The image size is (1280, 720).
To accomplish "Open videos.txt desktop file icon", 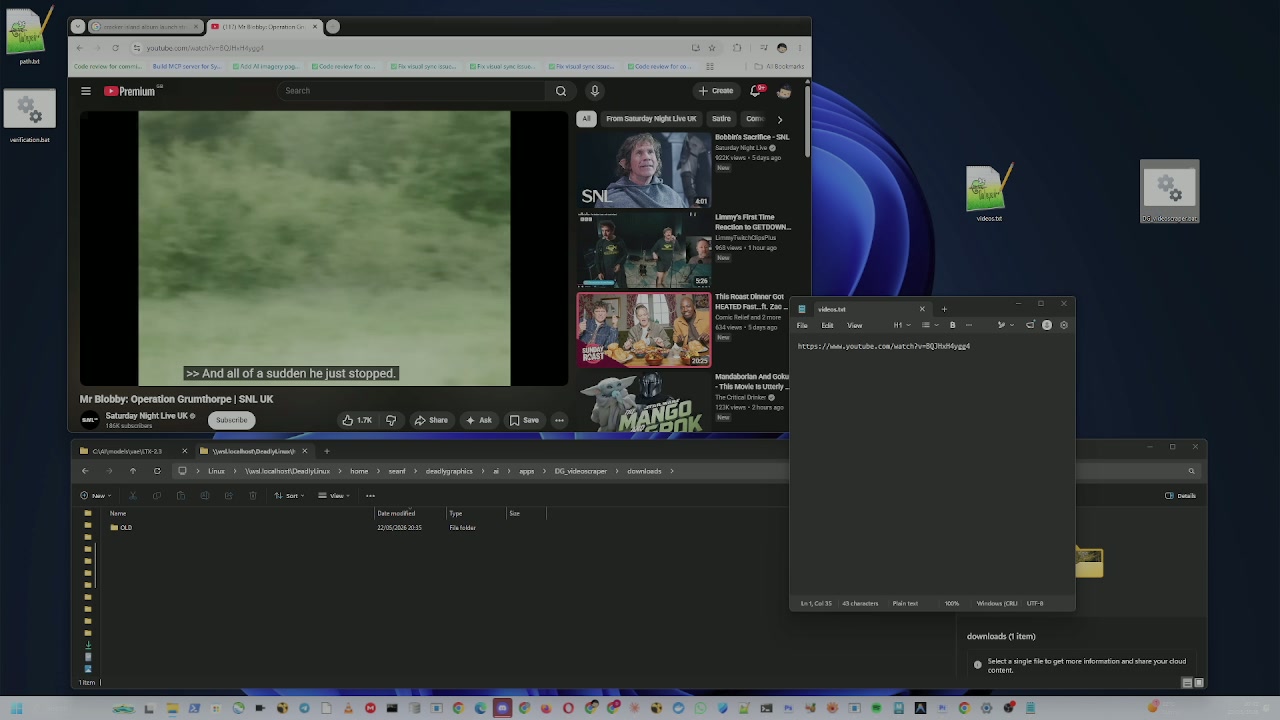I will 989,193.
